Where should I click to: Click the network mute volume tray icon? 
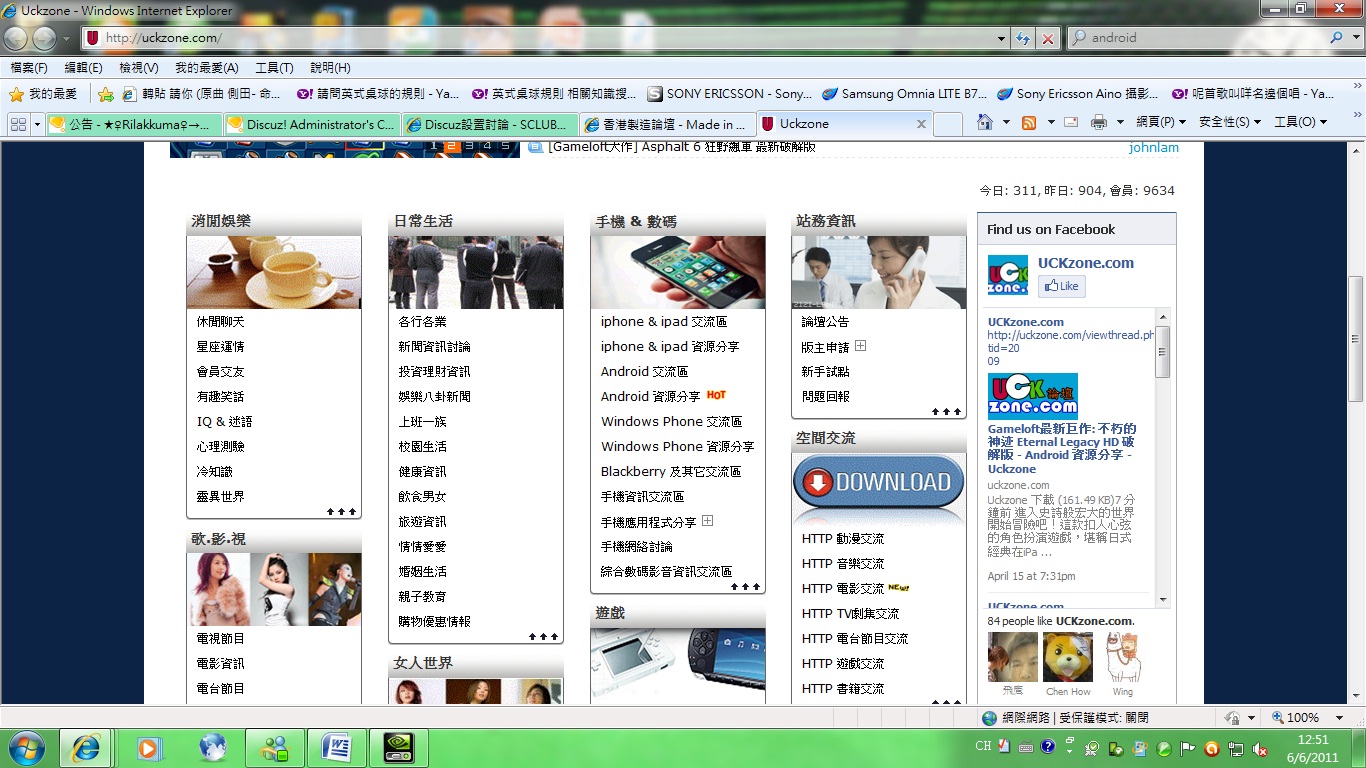coord(1260,749)
